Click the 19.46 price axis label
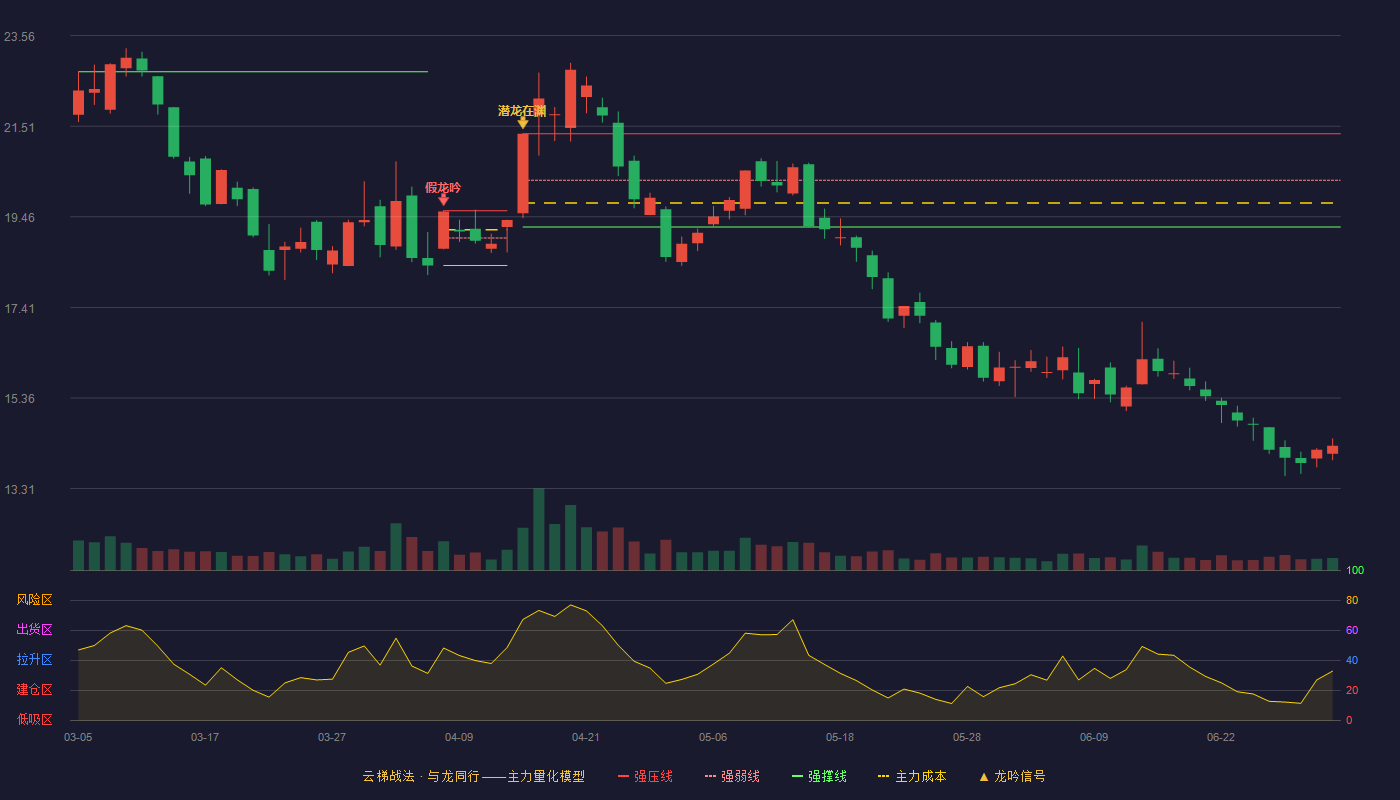The height and width of the screenshot is (800, 1400). click(19, 218)
